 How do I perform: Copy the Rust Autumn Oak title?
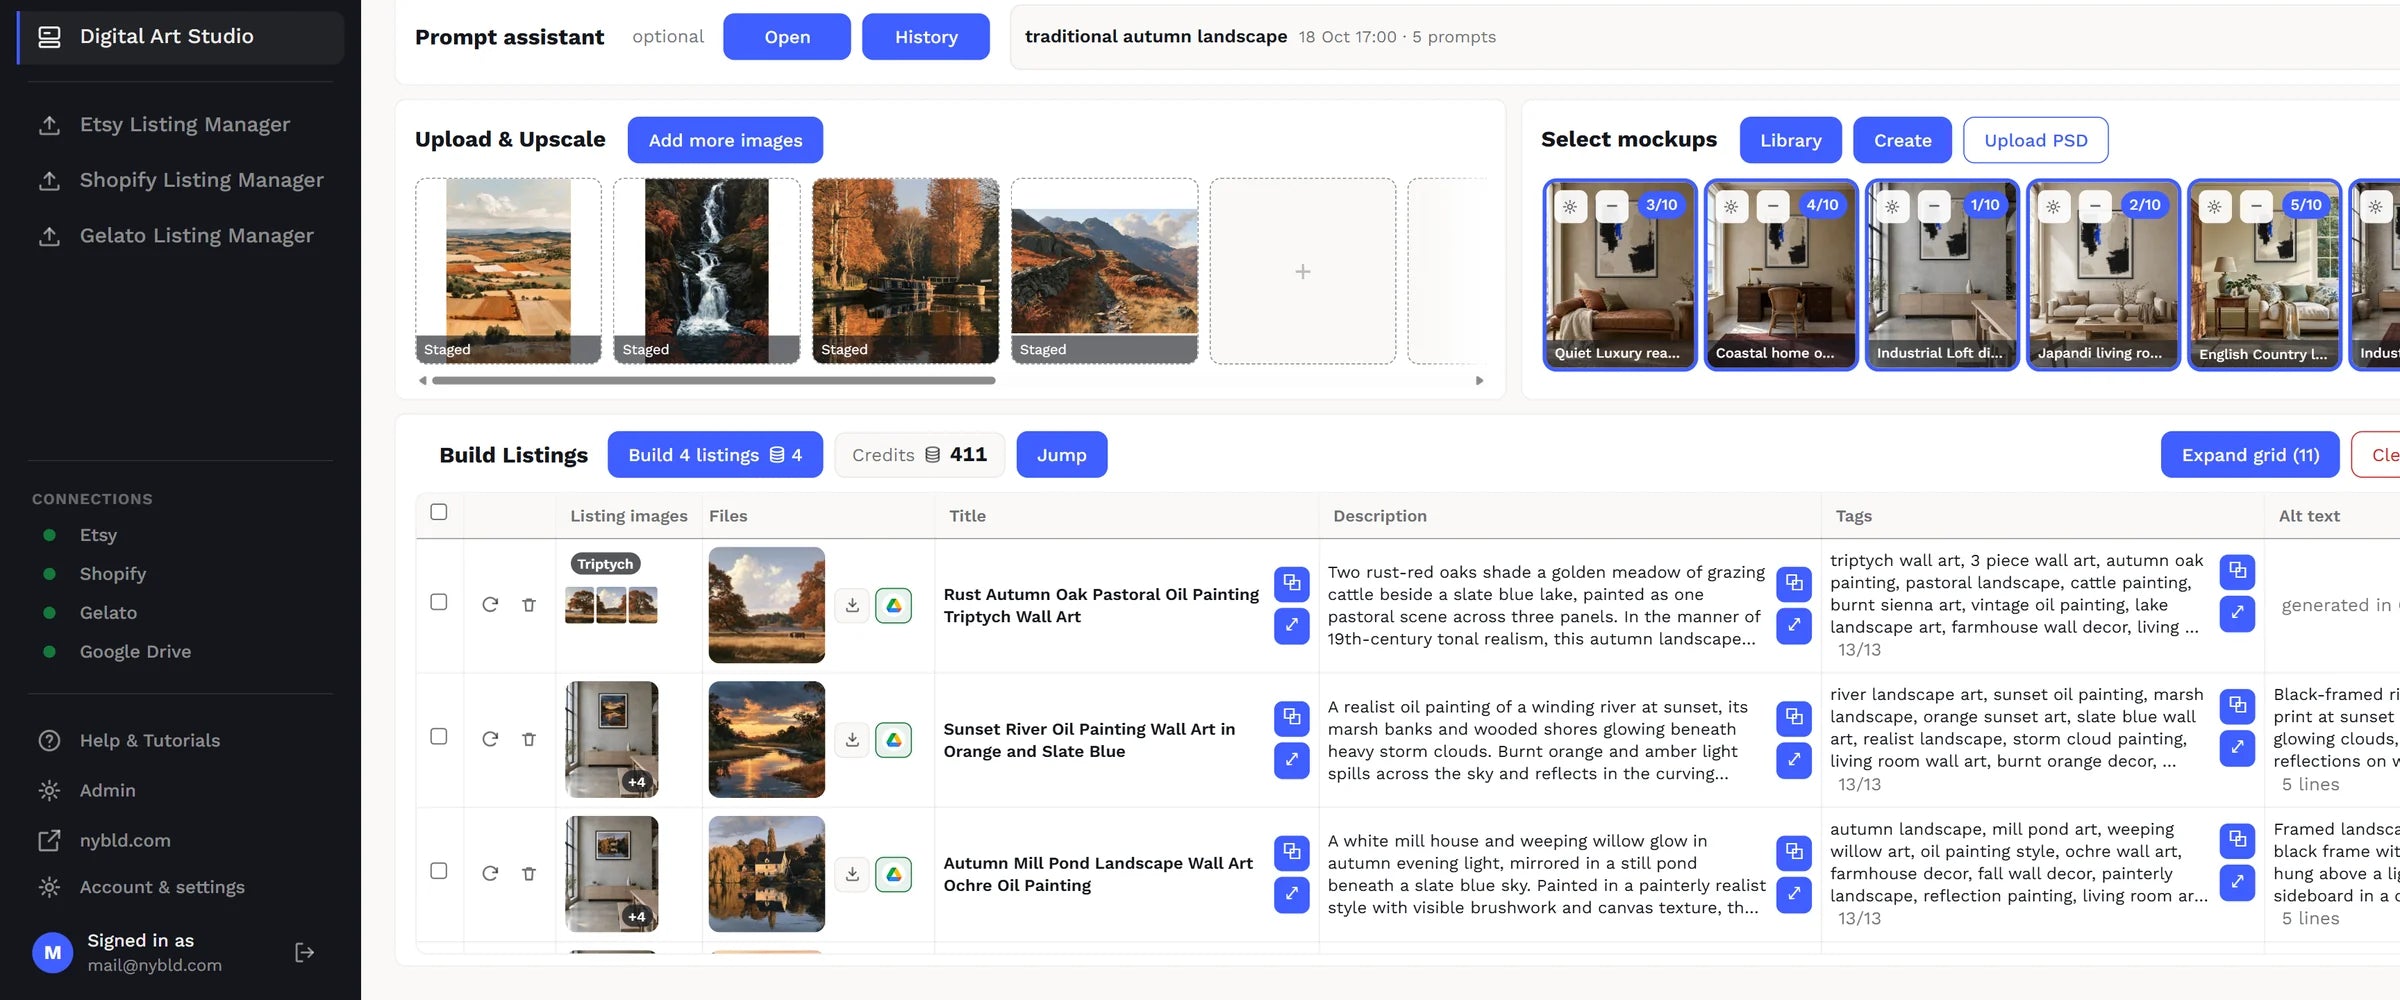(x=1291, y=583)
